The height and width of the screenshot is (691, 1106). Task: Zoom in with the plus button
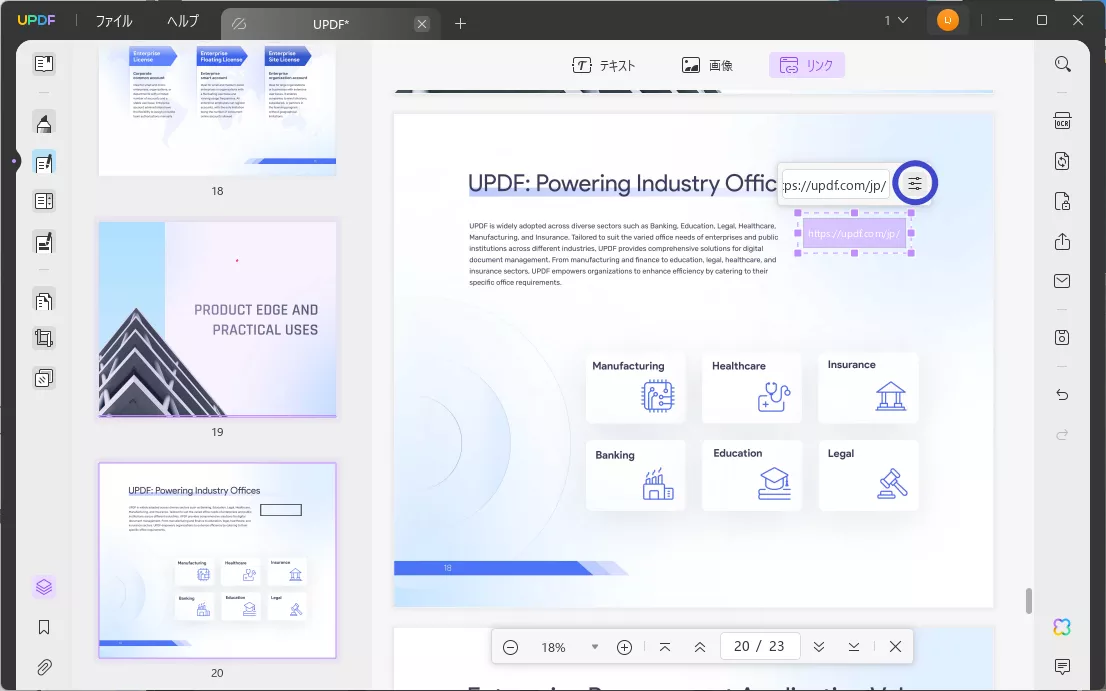coord(624,647)
